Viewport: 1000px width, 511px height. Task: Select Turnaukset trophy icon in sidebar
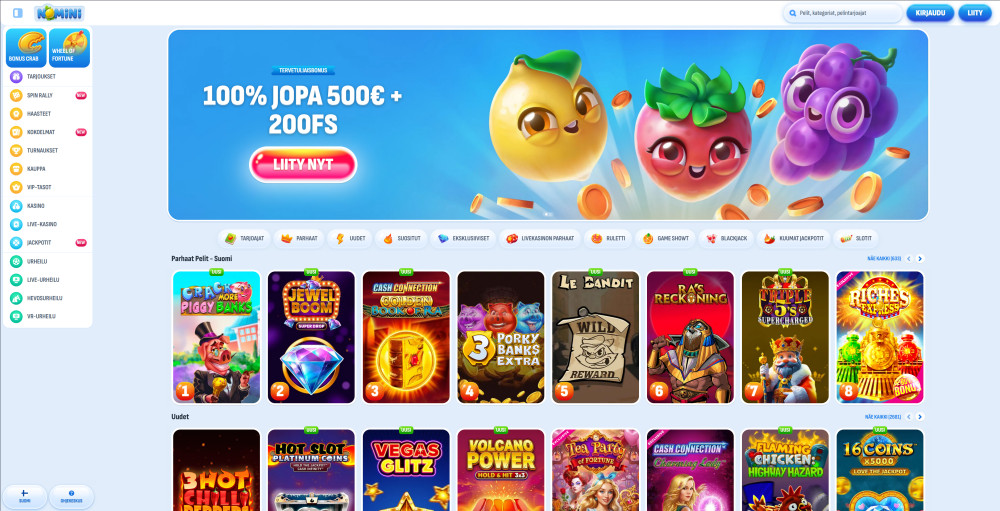[x=16, y=151]
